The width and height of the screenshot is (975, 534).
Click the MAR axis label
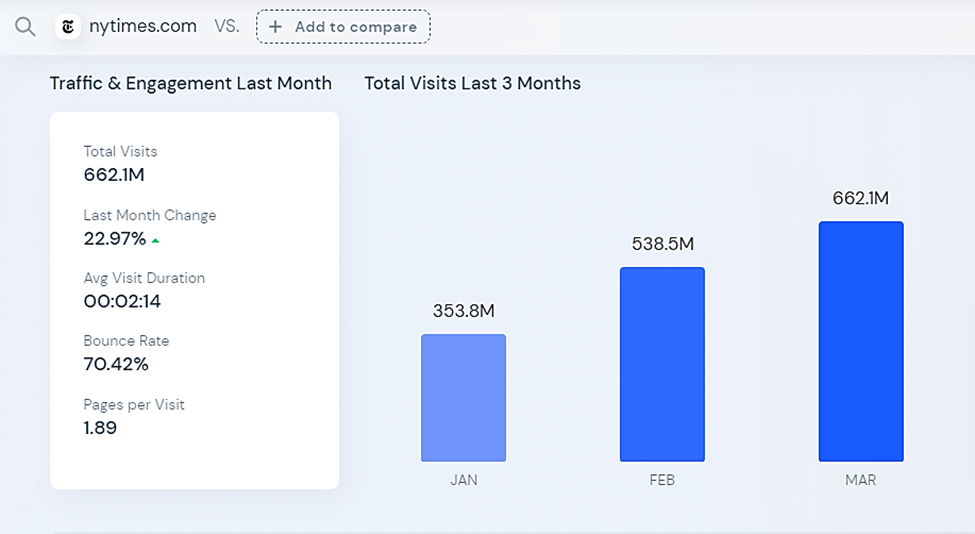pos(861,480)
